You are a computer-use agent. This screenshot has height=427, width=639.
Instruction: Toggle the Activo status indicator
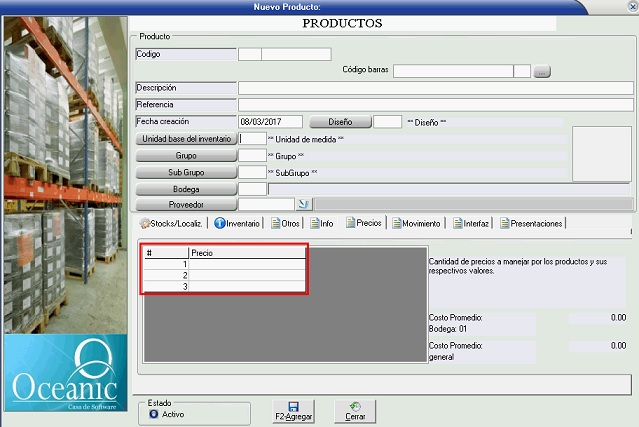coord(153,413)
